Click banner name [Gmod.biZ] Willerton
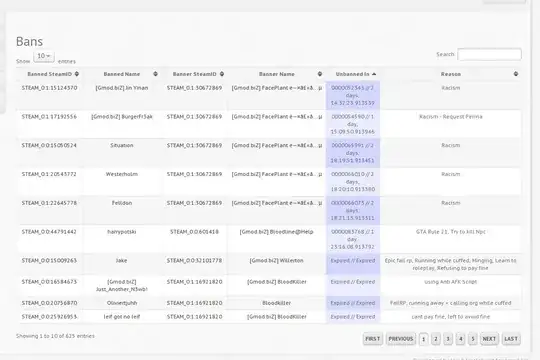Screen dimensions: 540x360 tap(277, 261)
